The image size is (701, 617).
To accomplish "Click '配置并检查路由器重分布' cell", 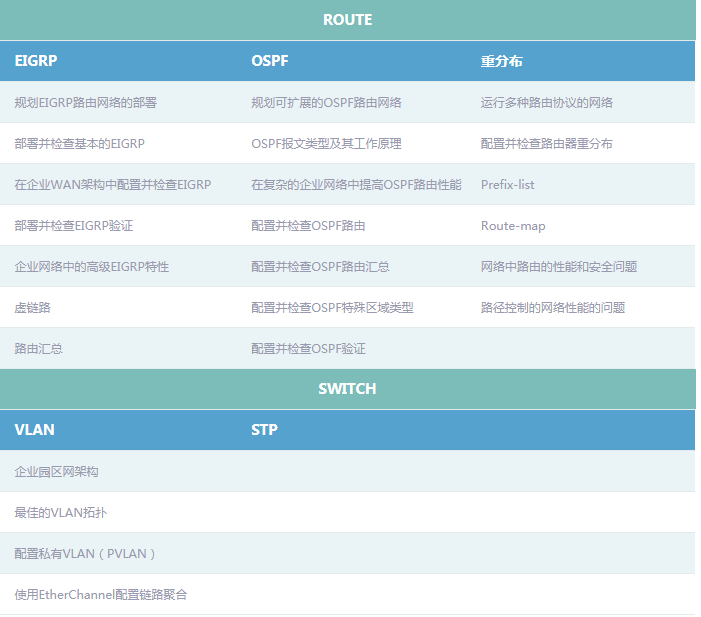I will [546, 144].
